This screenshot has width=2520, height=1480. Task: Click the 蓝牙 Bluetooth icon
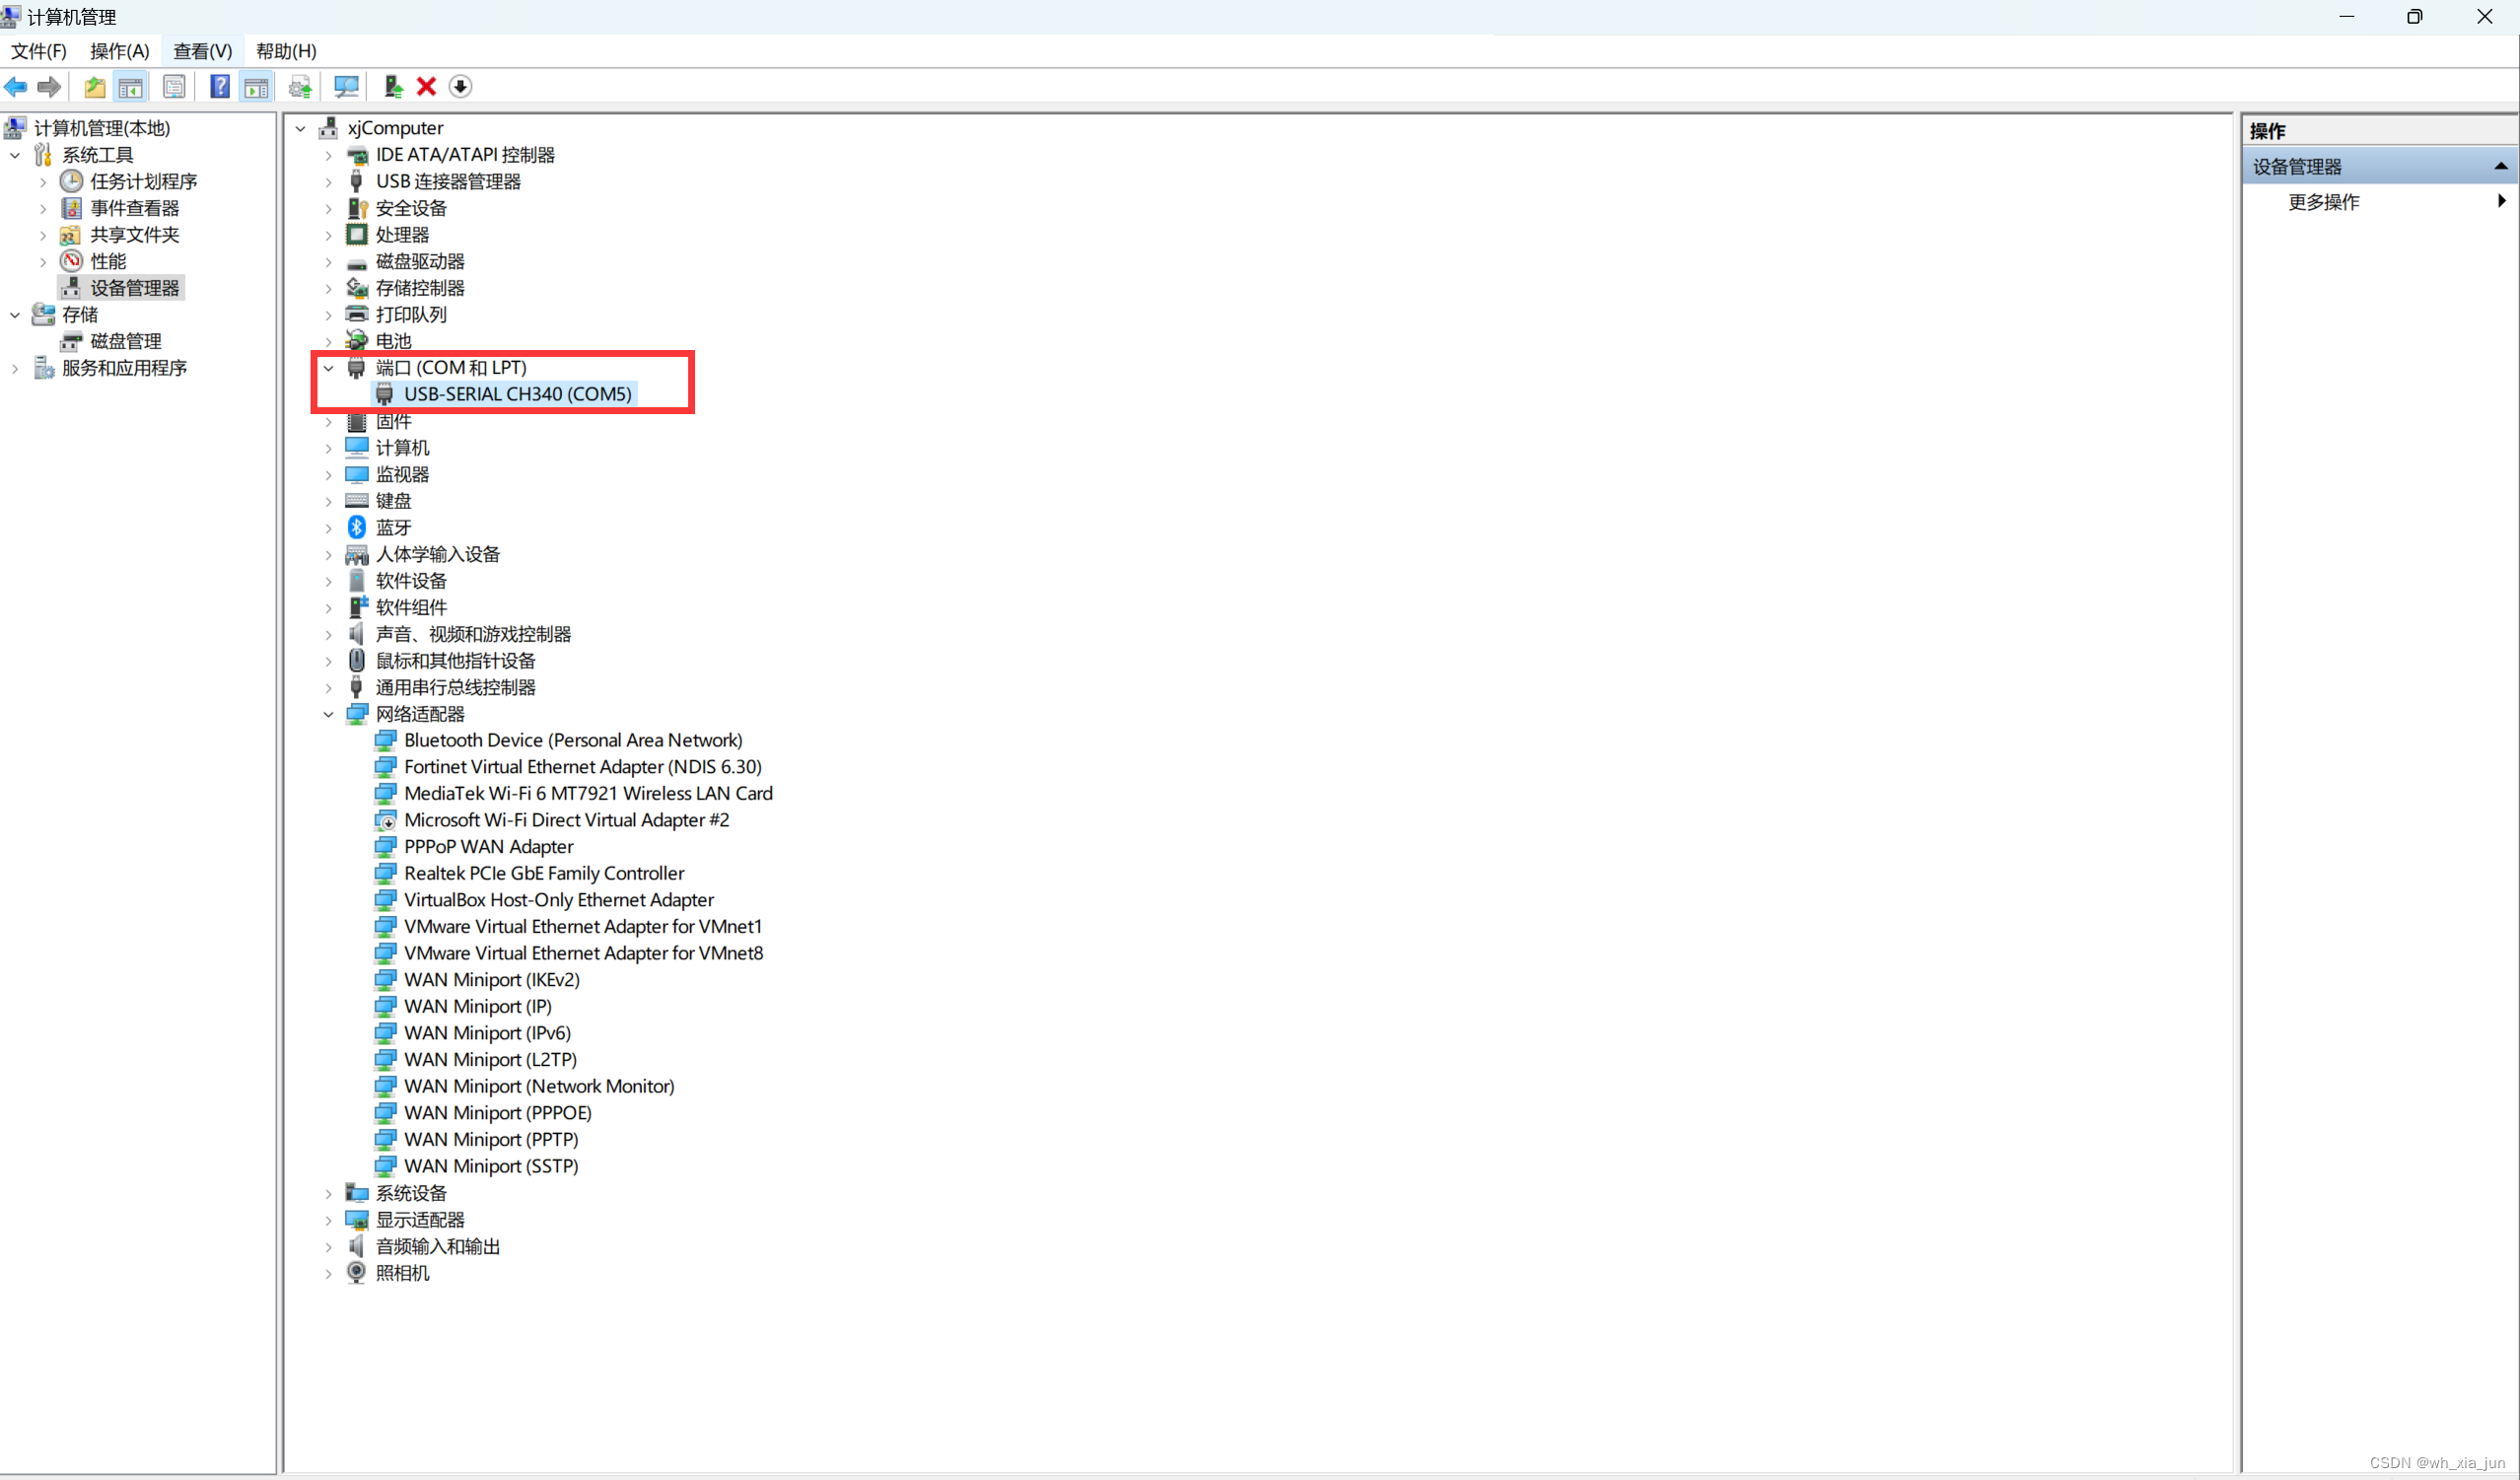pyautogui.click(x=357, y=527)
